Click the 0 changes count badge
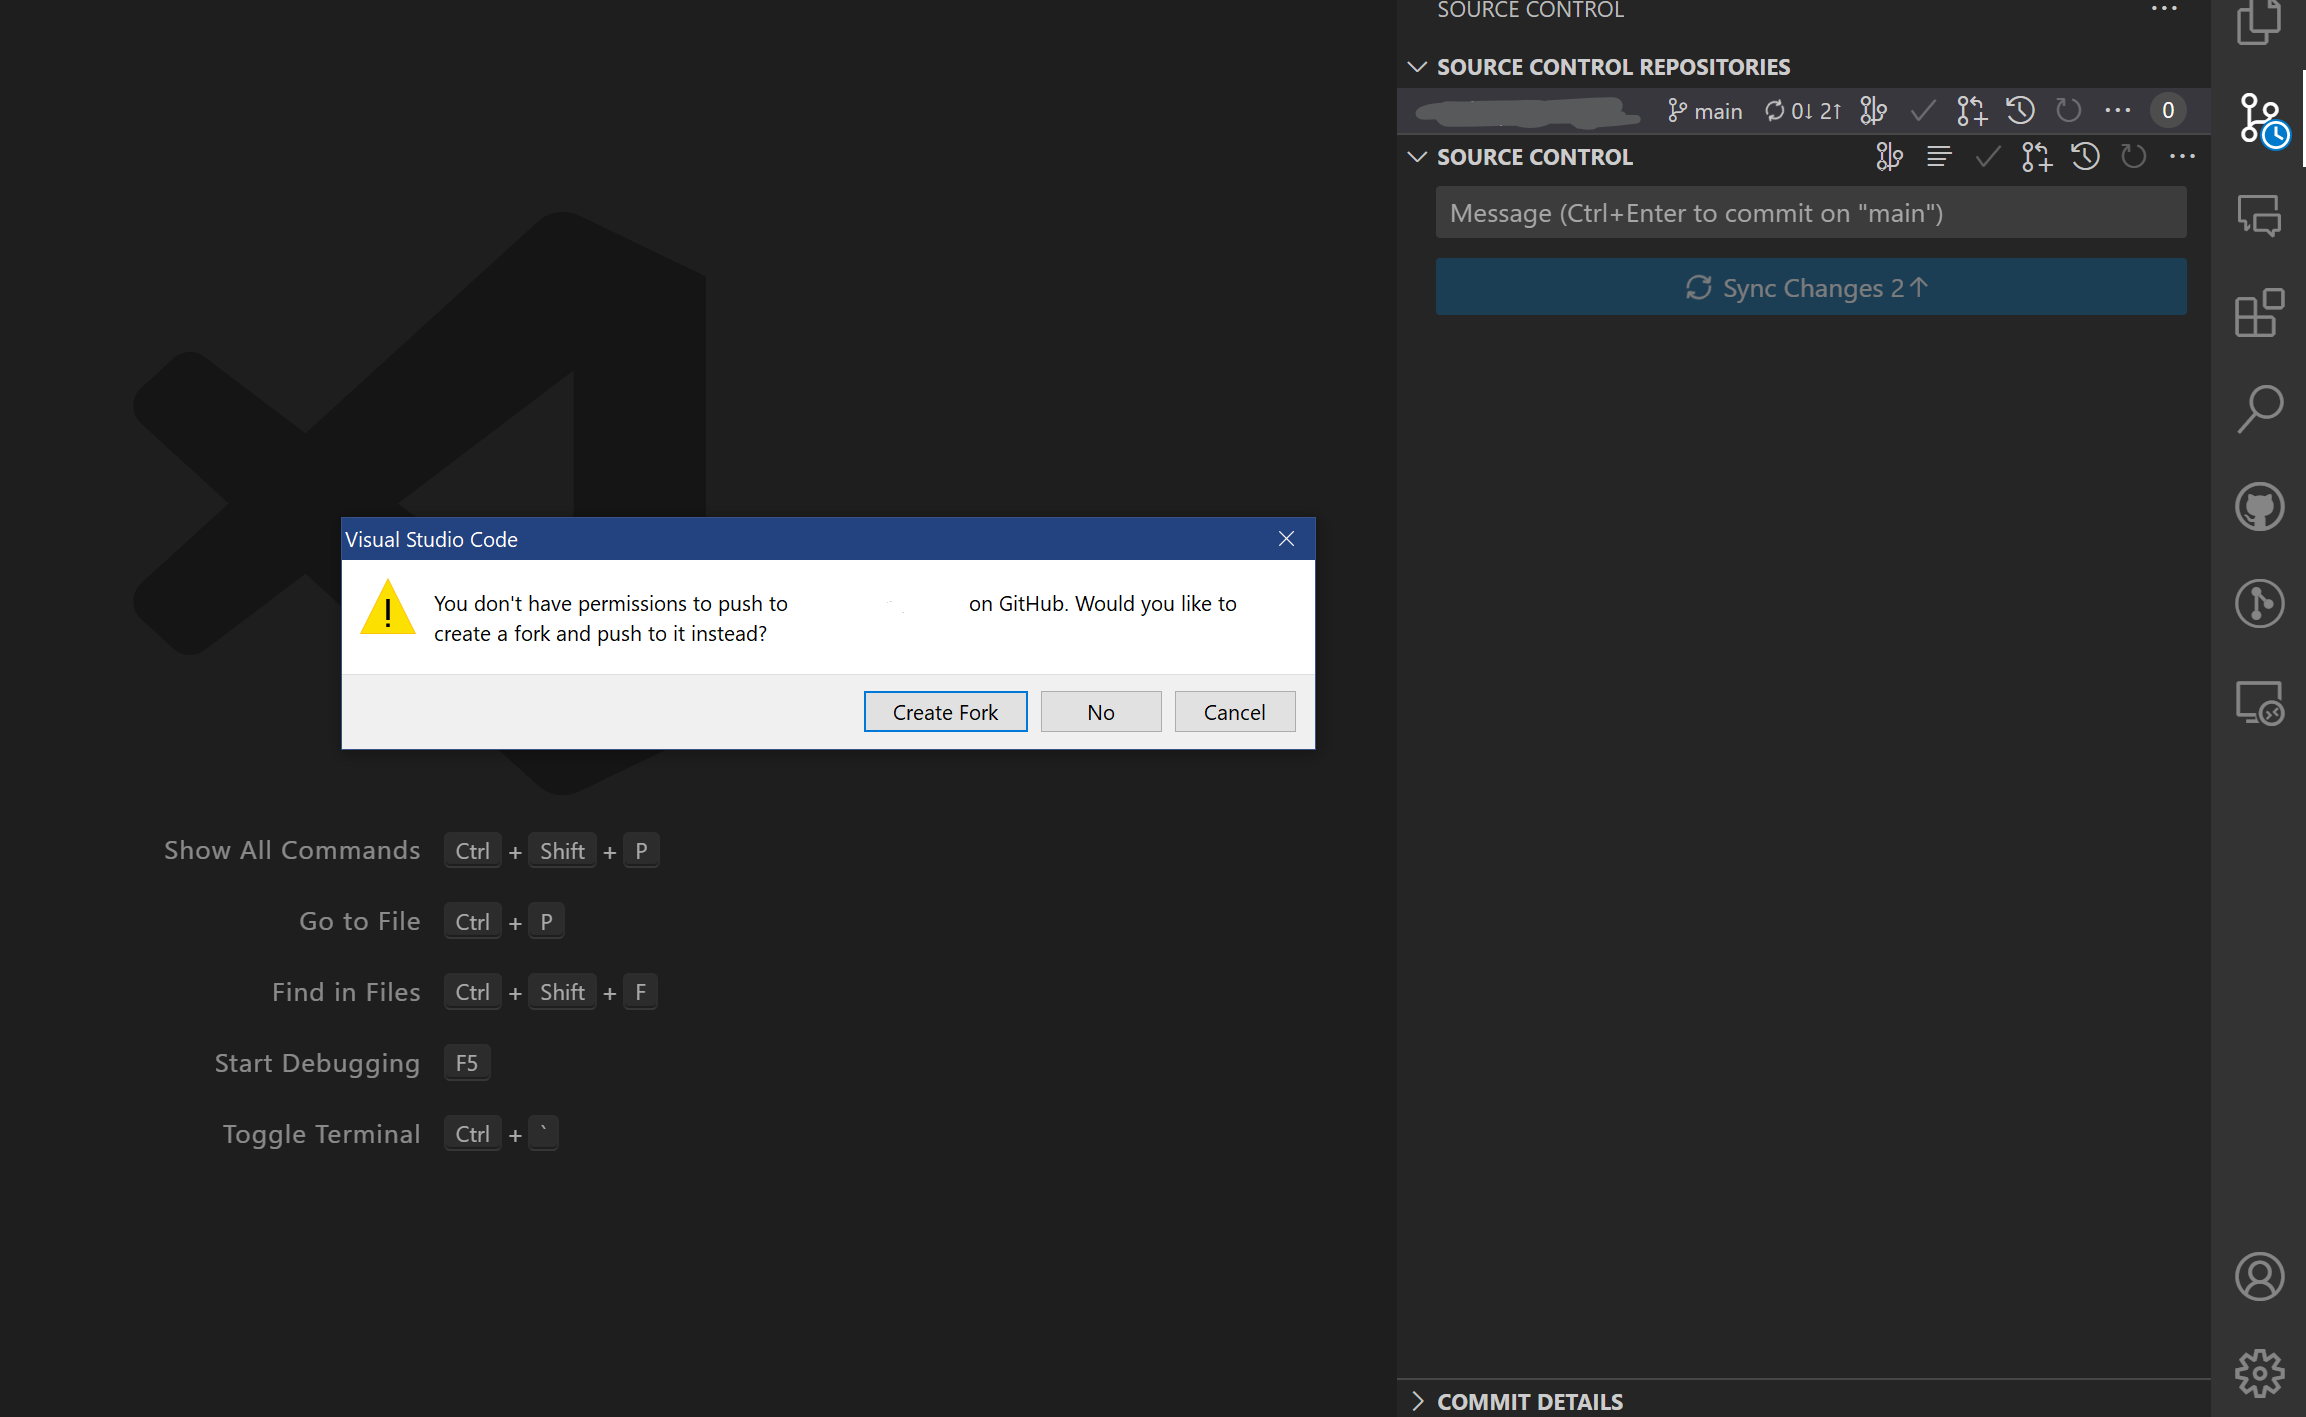This screenshot has height=1417, width=2306. click(2168, 110)
